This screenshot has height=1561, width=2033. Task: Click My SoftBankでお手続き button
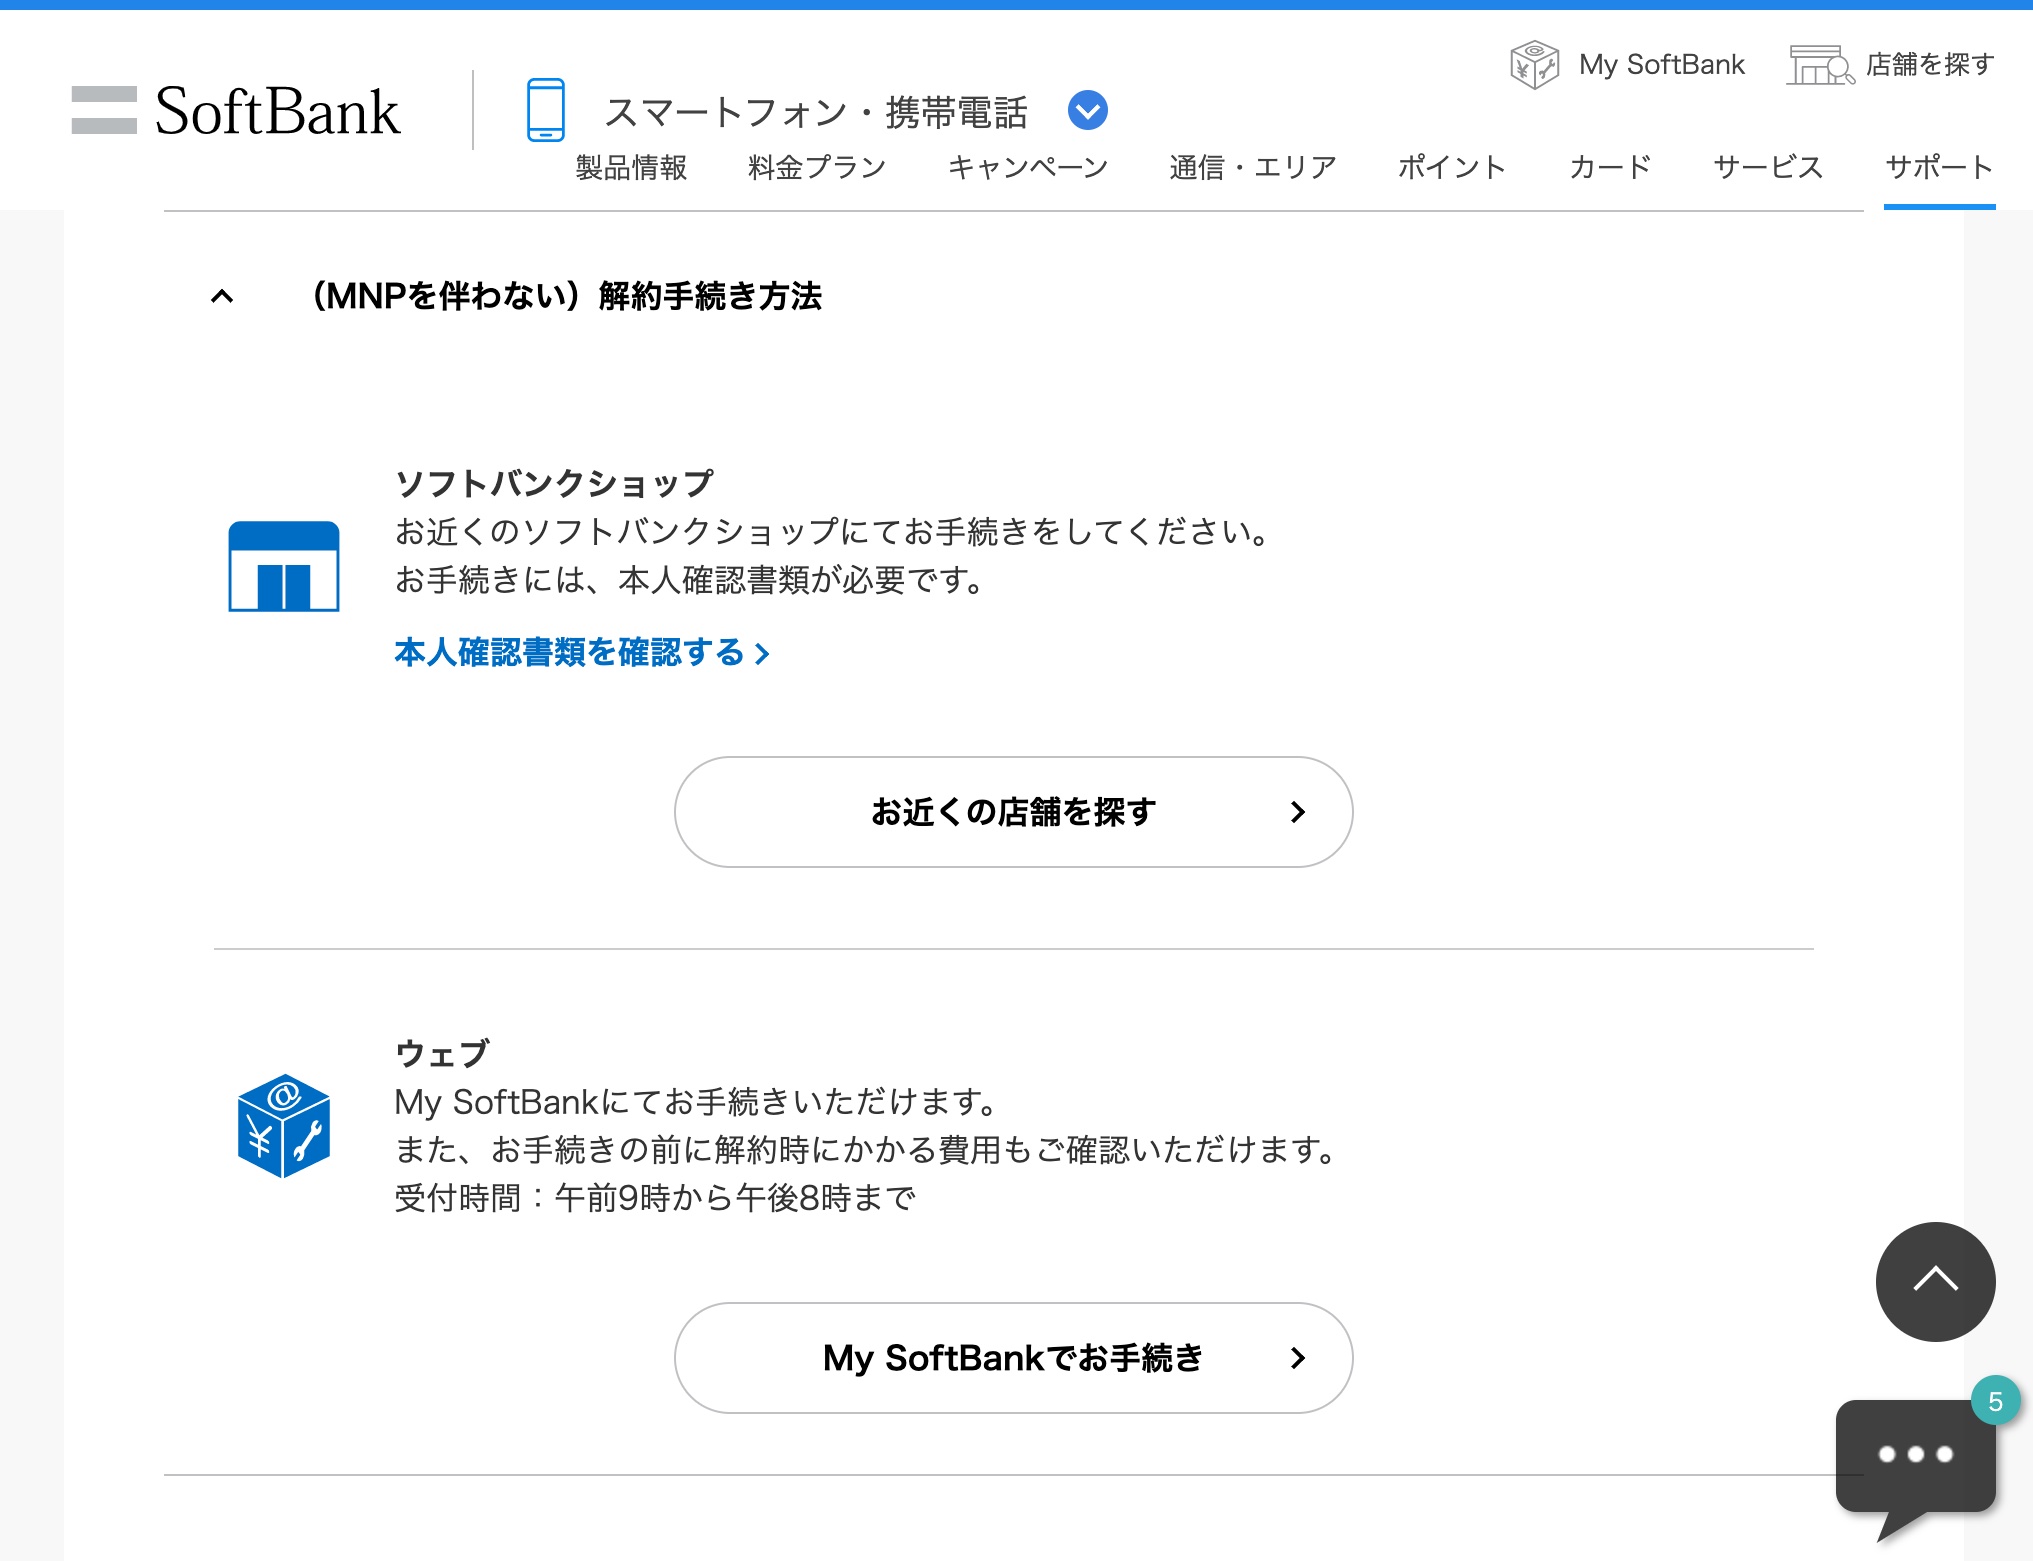pos(1012,1358)
